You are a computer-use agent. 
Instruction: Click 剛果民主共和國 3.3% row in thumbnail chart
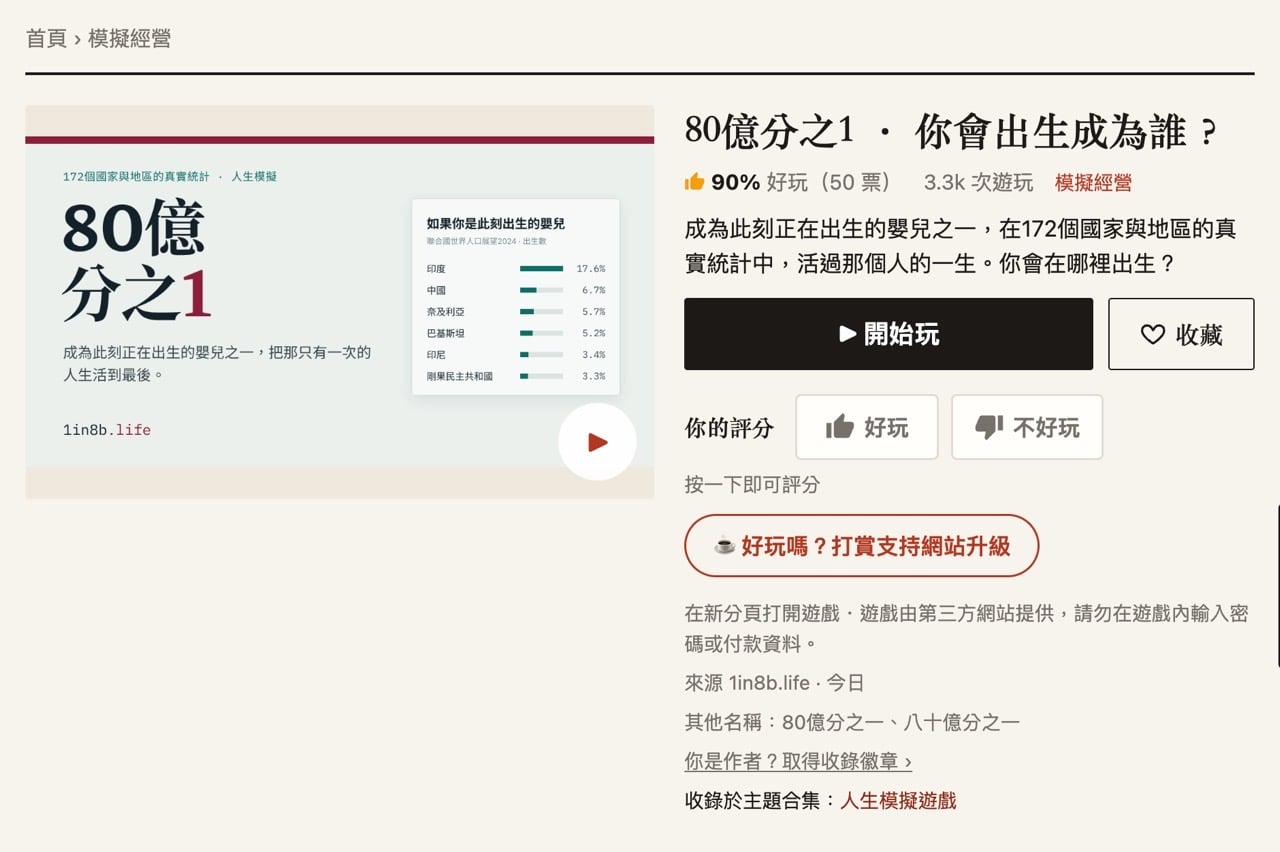516,376
